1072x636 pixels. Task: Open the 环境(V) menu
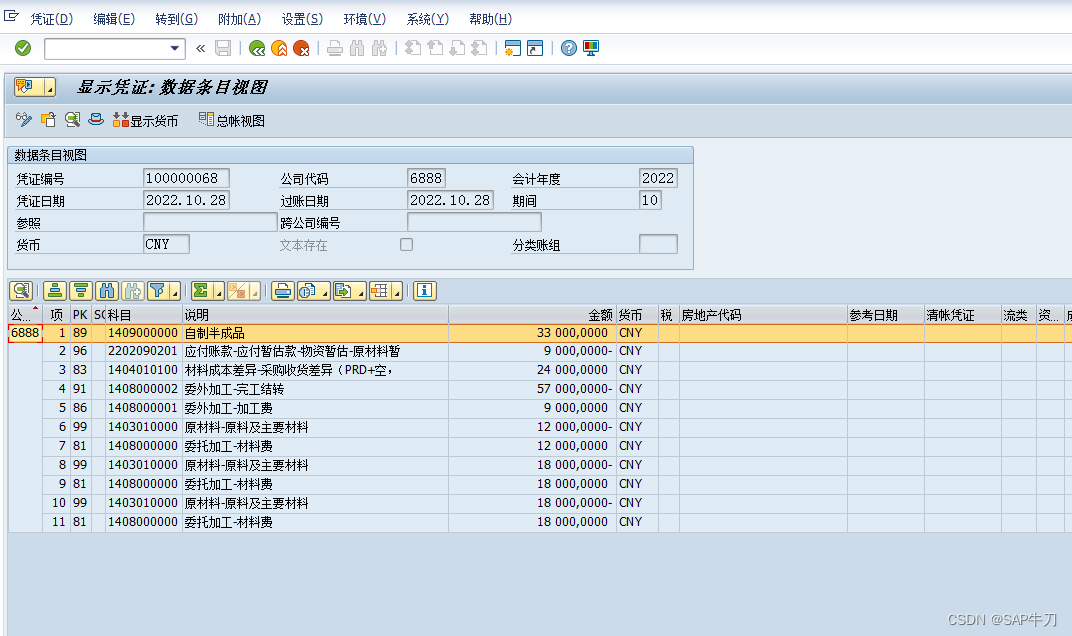364,19
